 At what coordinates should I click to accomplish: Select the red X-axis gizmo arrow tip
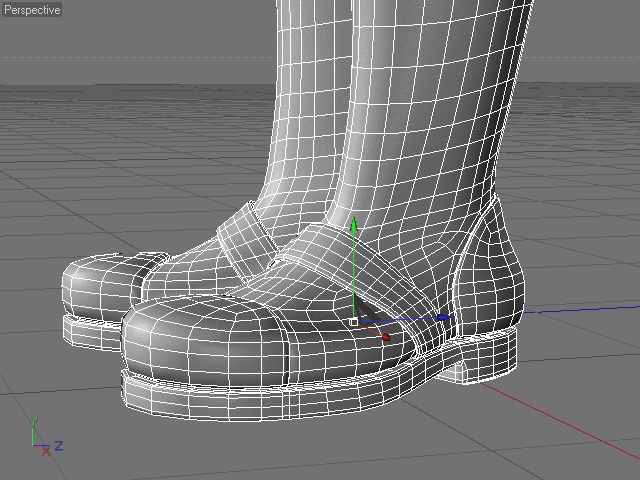click(386, 338)
